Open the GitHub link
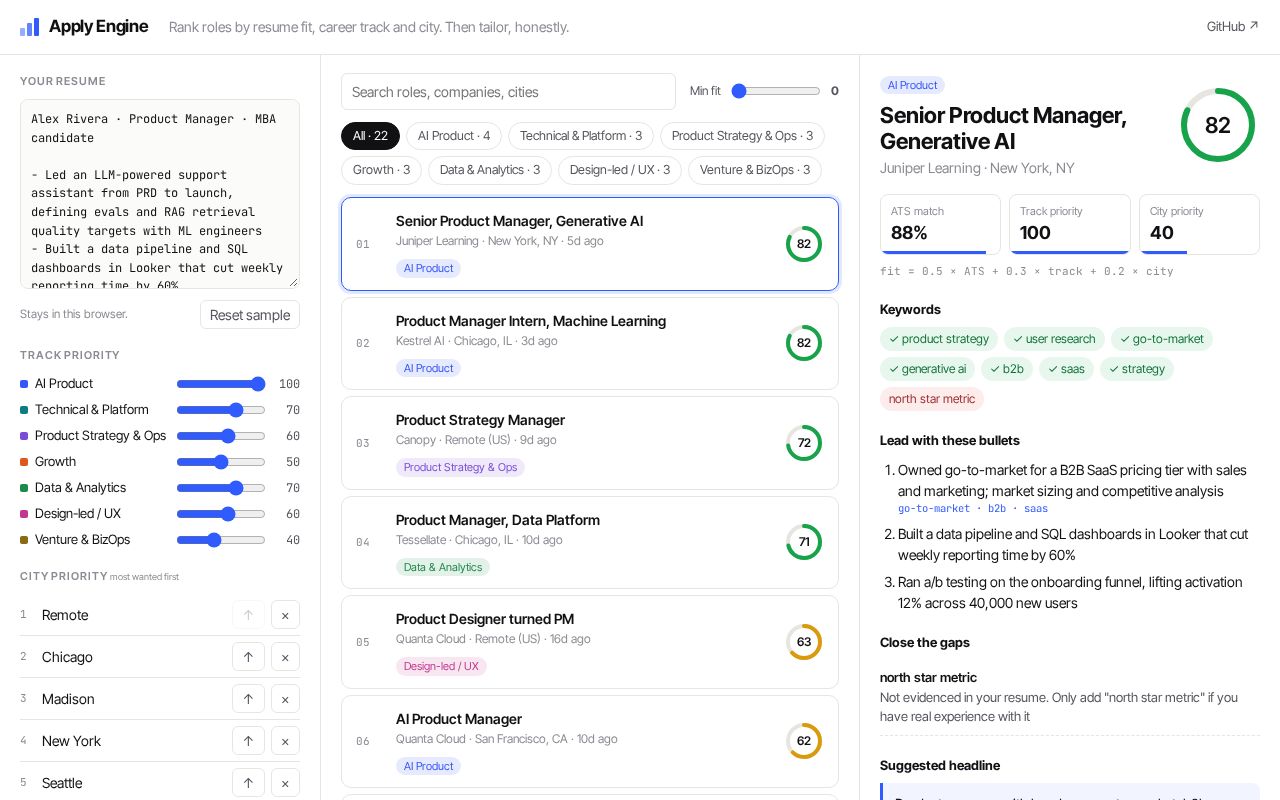The image size is (1280, 800). 1233,27
